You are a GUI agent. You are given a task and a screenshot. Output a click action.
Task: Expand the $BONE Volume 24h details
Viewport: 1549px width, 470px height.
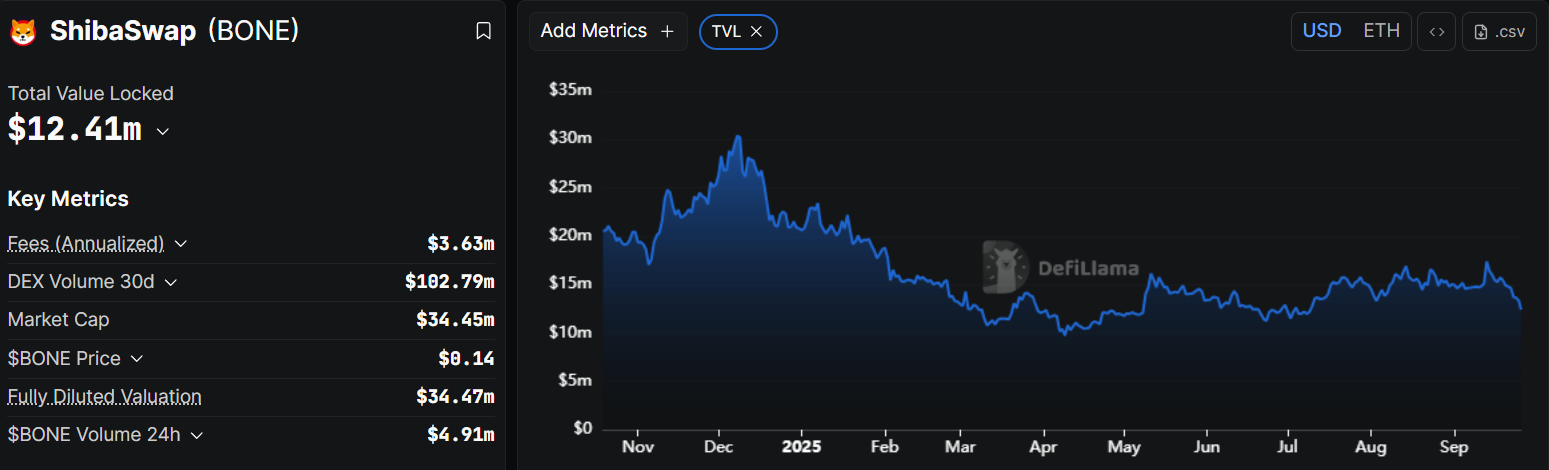pos(197,435)
